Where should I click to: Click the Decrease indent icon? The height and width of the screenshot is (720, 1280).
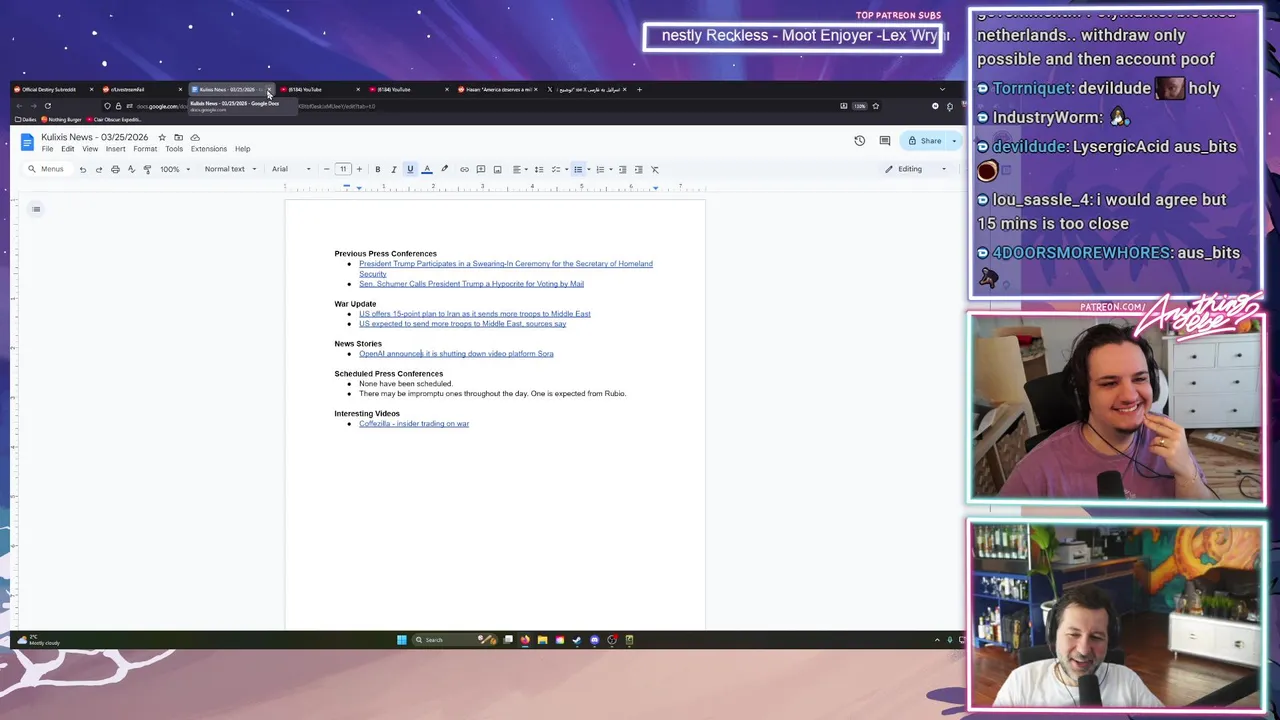[x=622, y=169]
